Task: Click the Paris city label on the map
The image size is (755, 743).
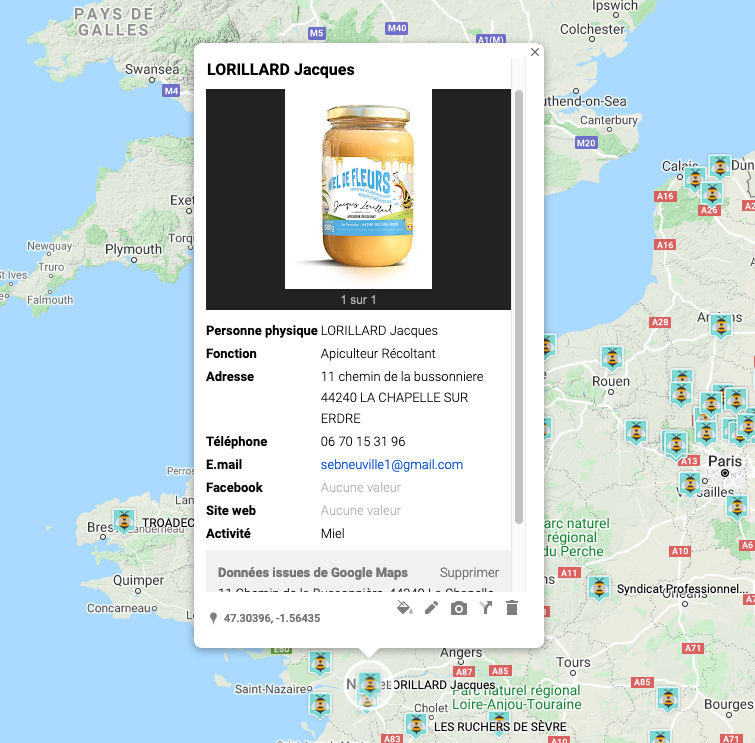Action: 725,461
